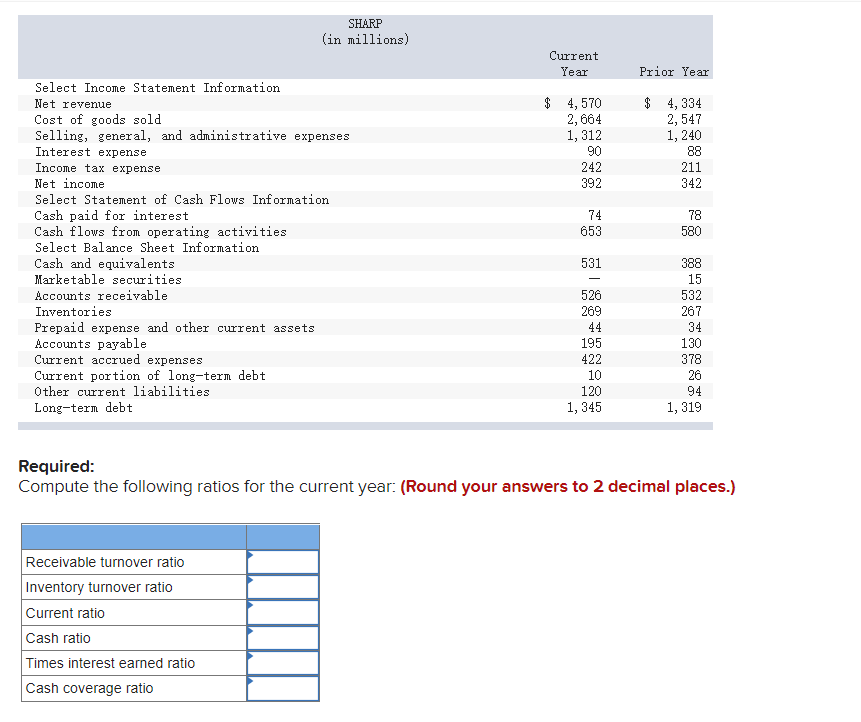Click the Times interest earned ratio input field
Viewport: 861px width, 722px height.
coord(283,662)
